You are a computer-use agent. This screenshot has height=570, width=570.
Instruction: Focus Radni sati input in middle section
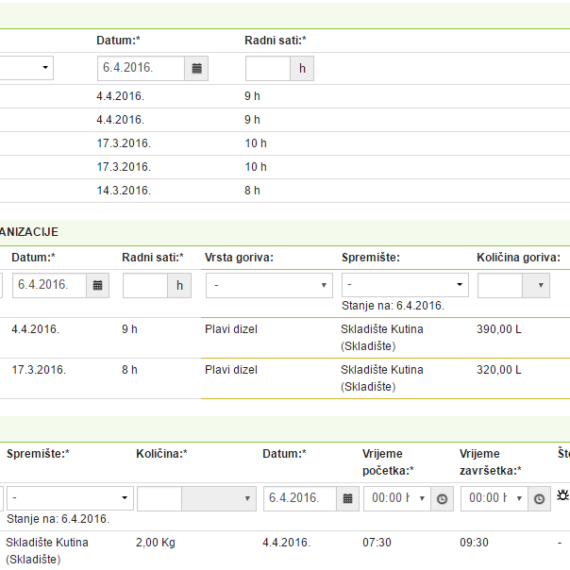(145, 285)
